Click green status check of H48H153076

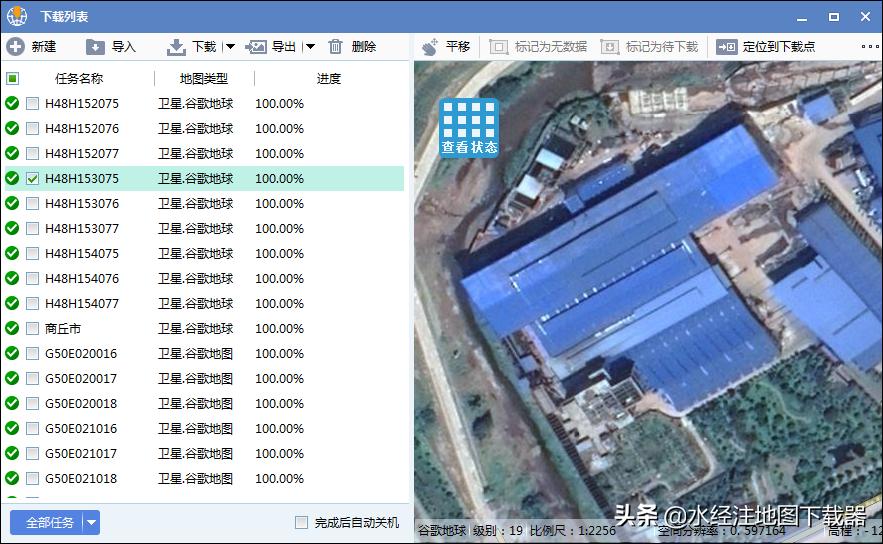click(x=12, y=203)
